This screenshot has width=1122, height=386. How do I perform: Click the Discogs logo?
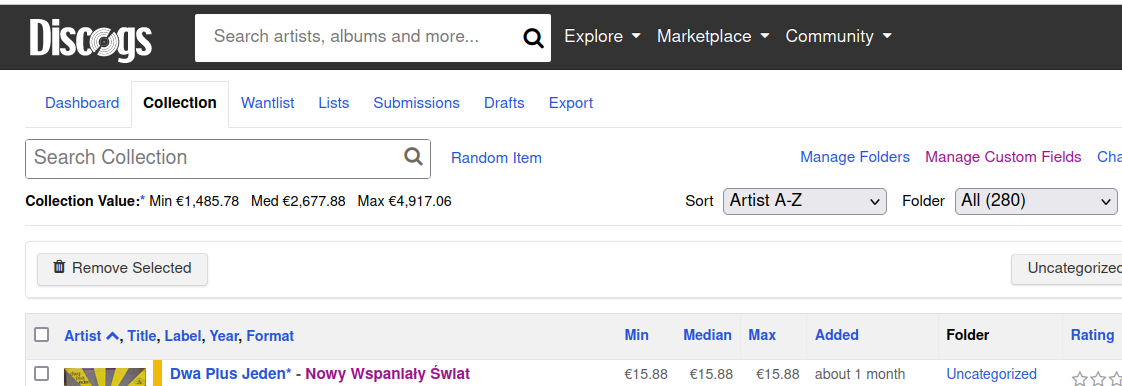91,39
